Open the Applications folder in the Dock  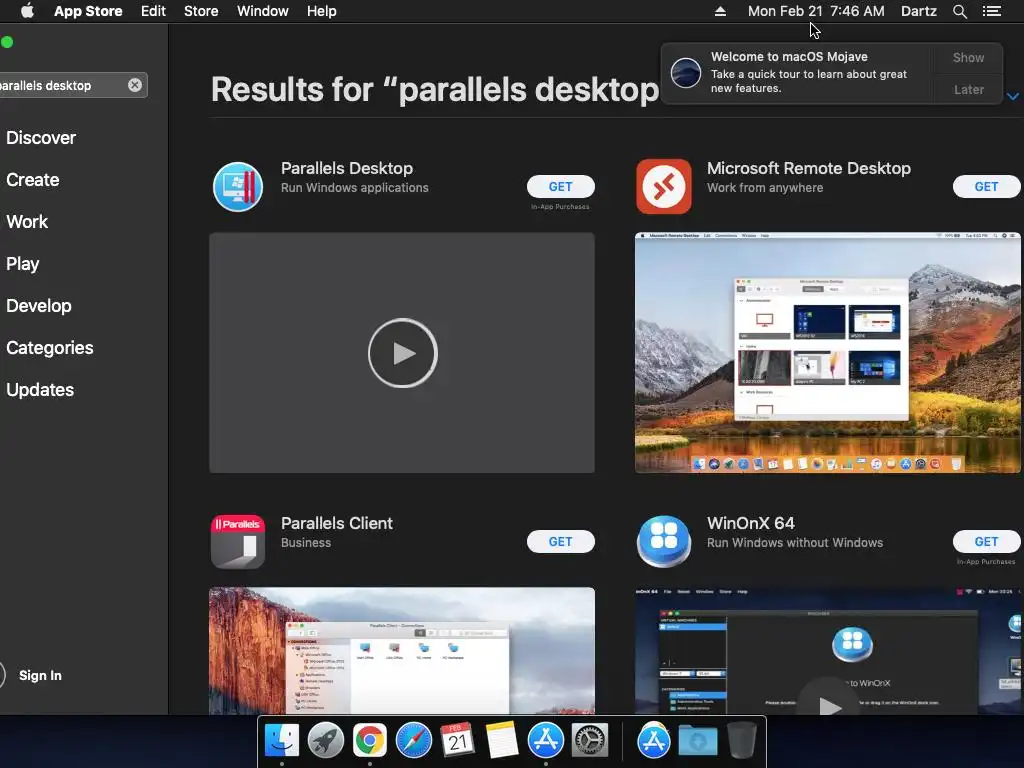pos(654,741)
